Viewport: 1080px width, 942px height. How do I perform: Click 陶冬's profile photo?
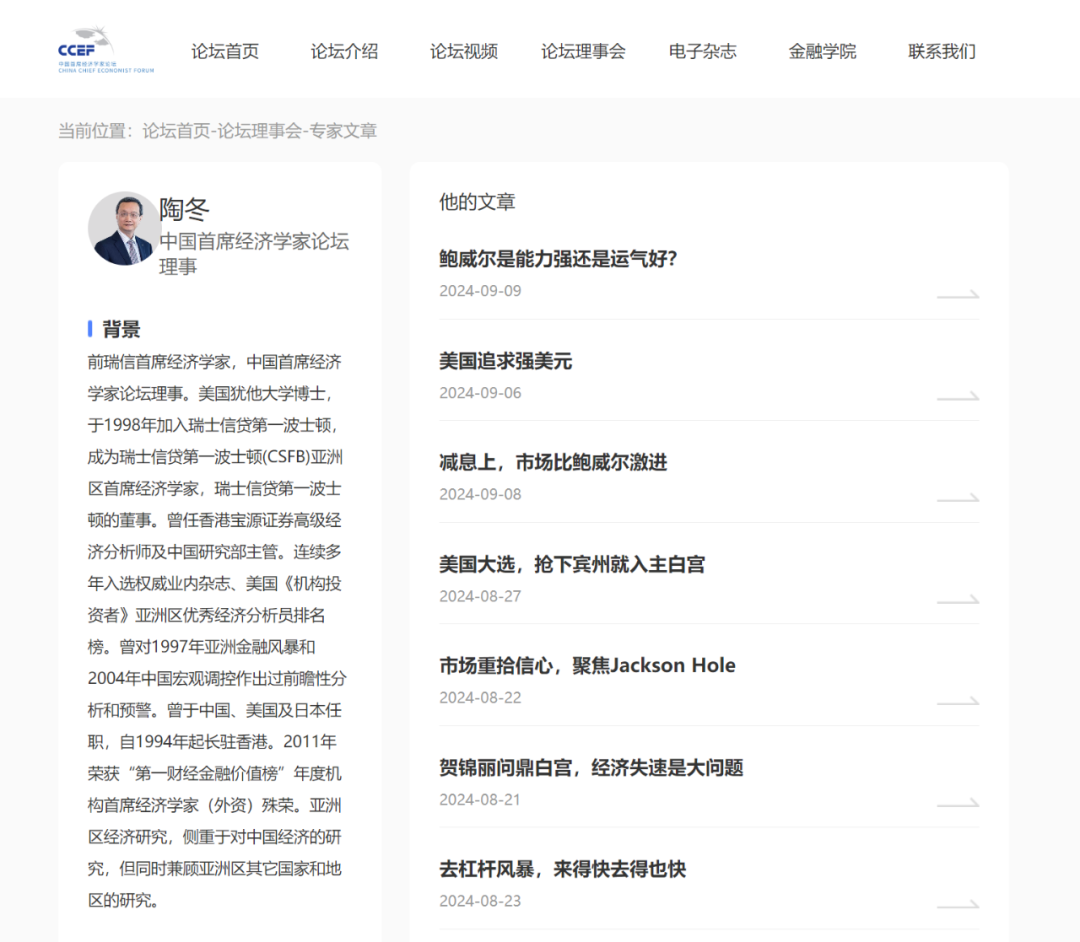coord(124,229)
